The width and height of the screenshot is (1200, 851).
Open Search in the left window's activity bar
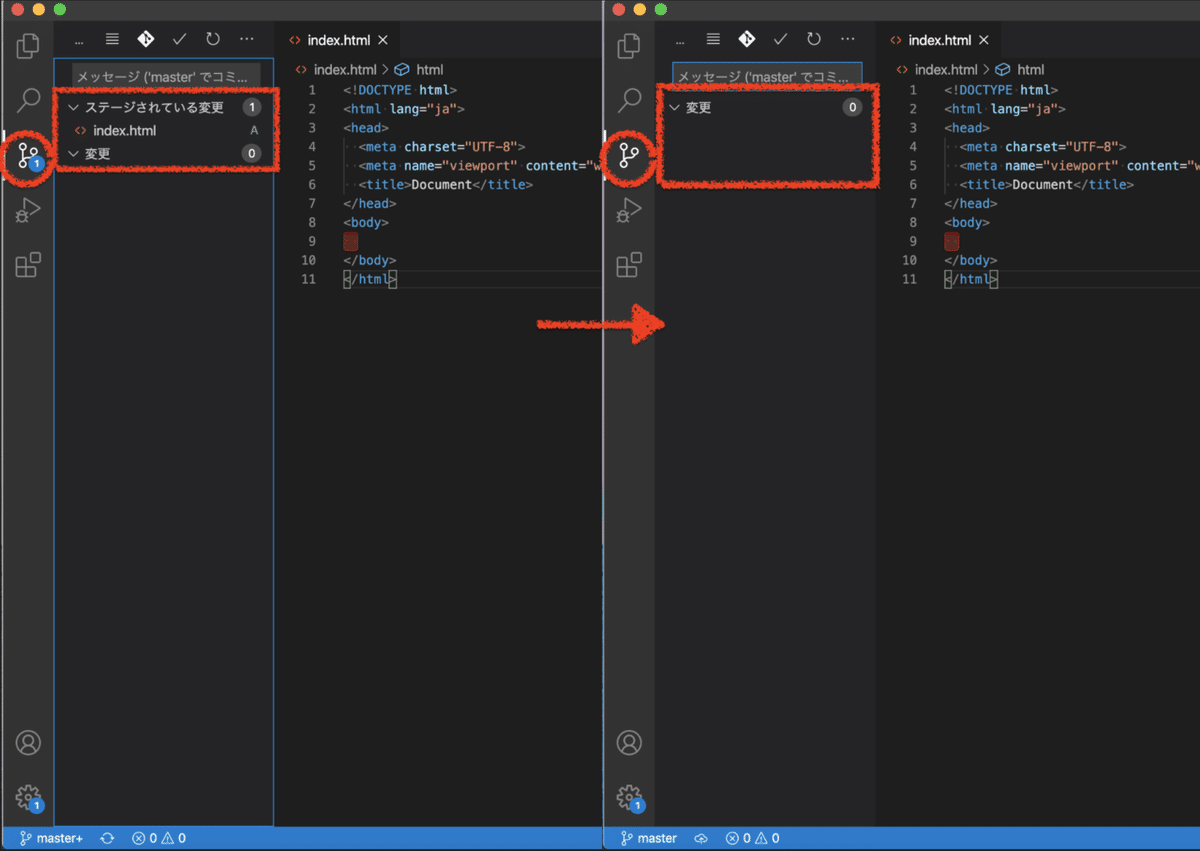point(28,100)
